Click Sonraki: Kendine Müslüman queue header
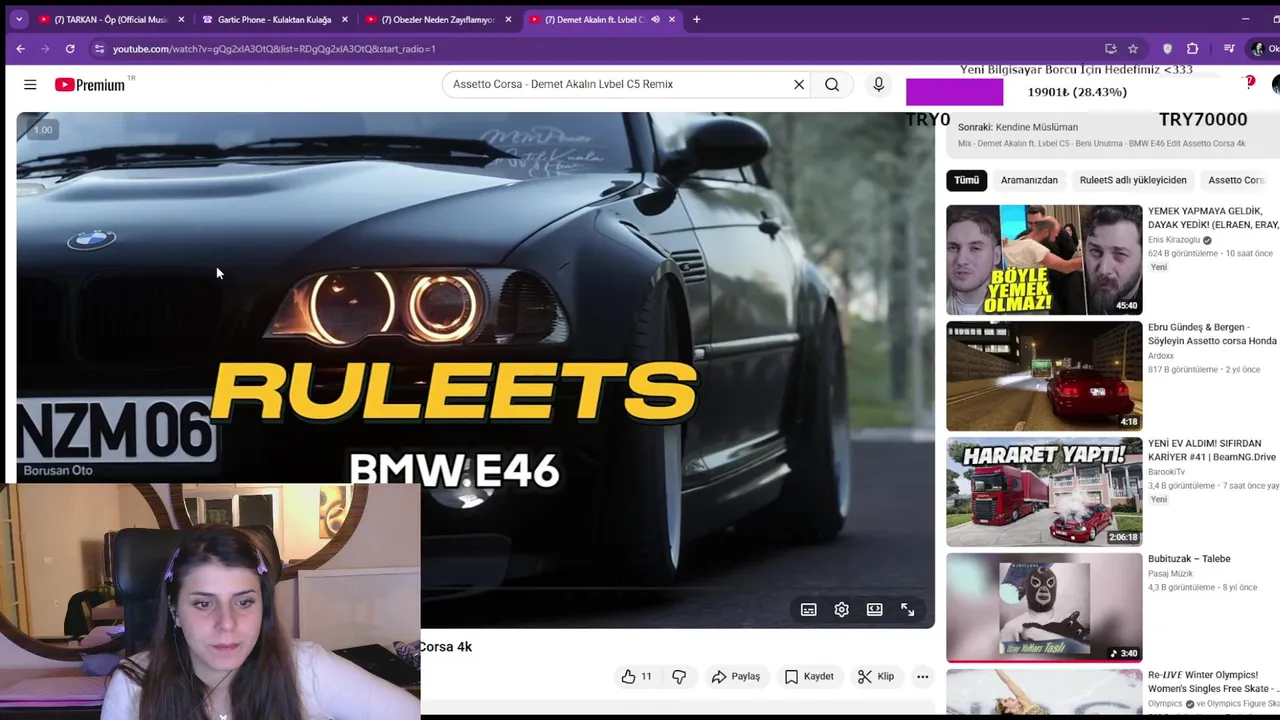Viewport: 1280px width, 720px height. [1018, 127]
